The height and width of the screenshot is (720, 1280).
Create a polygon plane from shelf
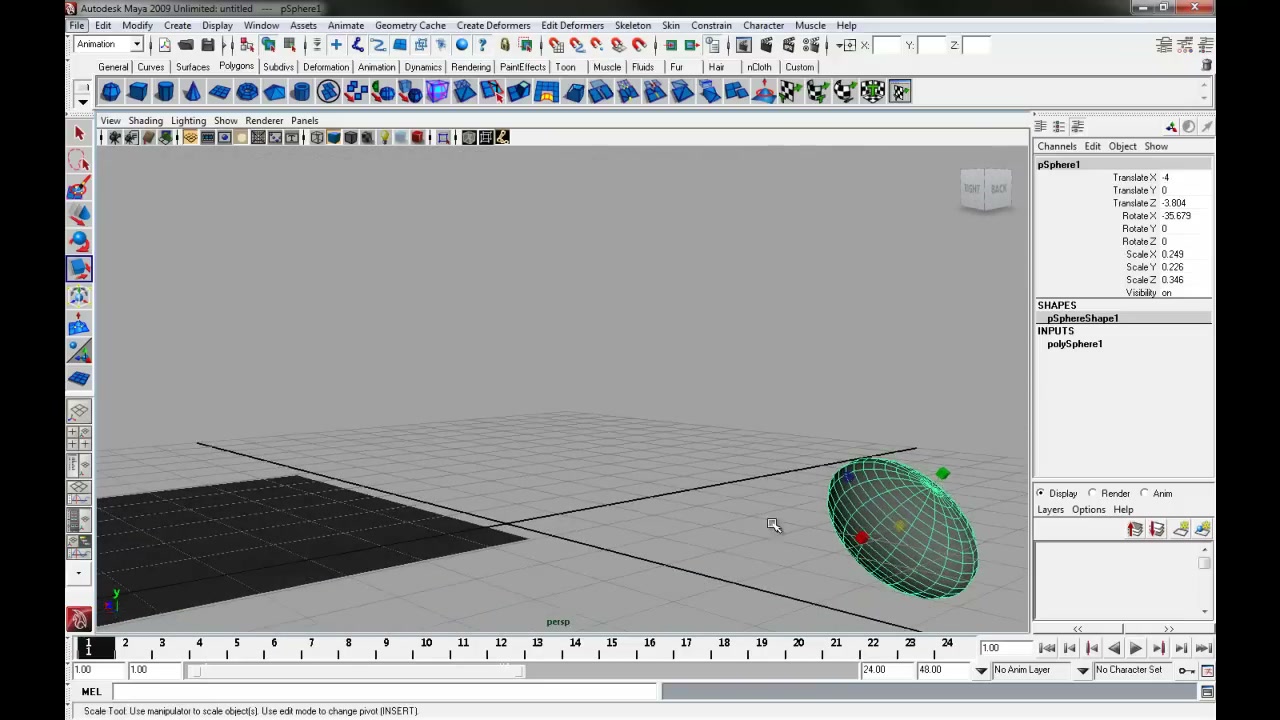[220, 92]
